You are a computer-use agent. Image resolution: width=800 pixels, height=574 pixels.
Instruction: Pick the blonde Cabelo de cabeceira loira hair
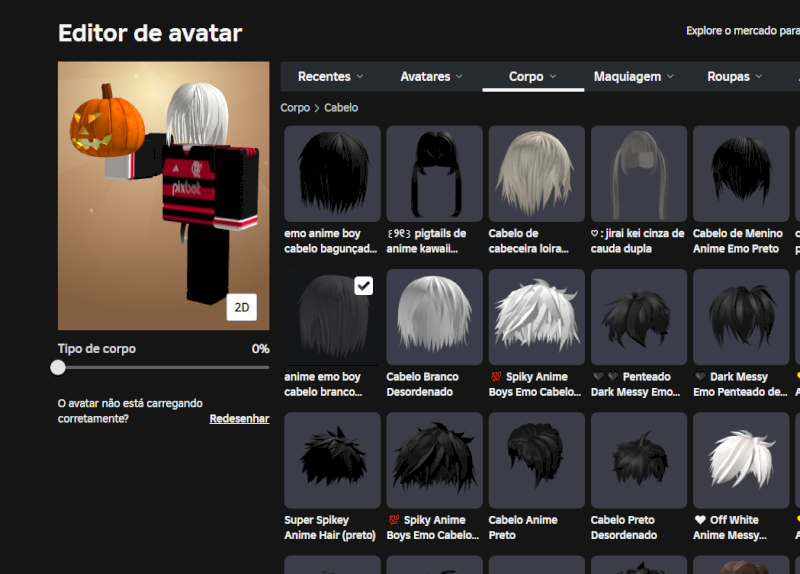[x=536, y=173]
